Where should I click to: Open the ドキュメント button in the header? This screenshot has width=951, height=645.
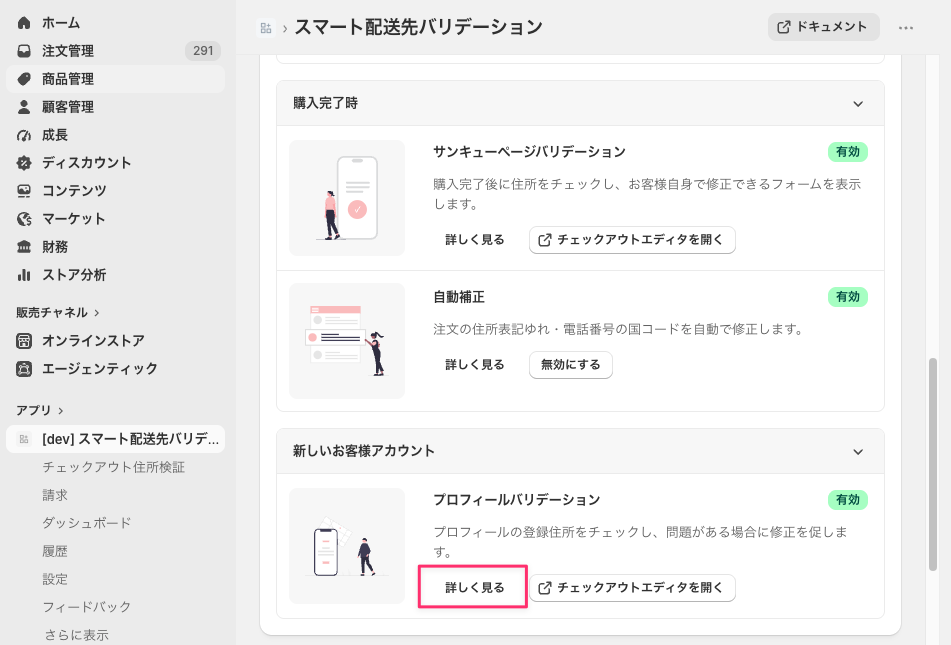click(x=823, y=27)
